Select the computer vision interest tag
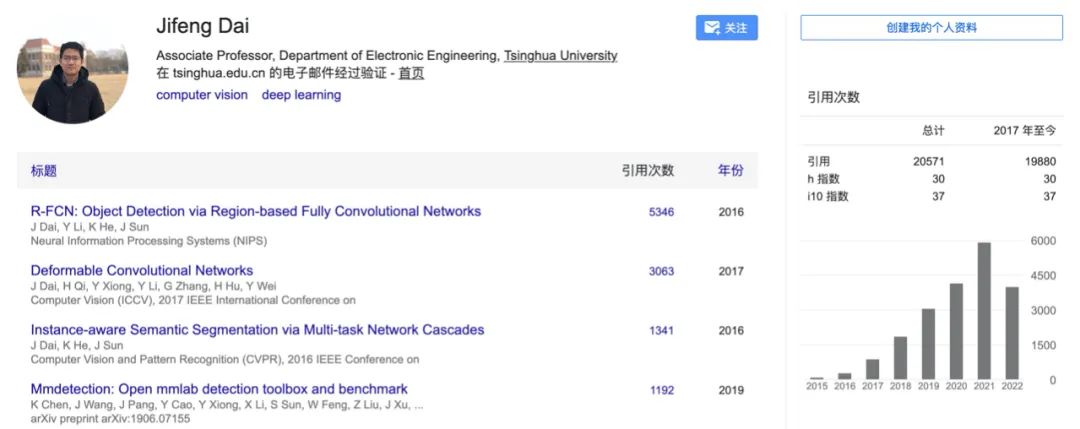 [202, 95]
